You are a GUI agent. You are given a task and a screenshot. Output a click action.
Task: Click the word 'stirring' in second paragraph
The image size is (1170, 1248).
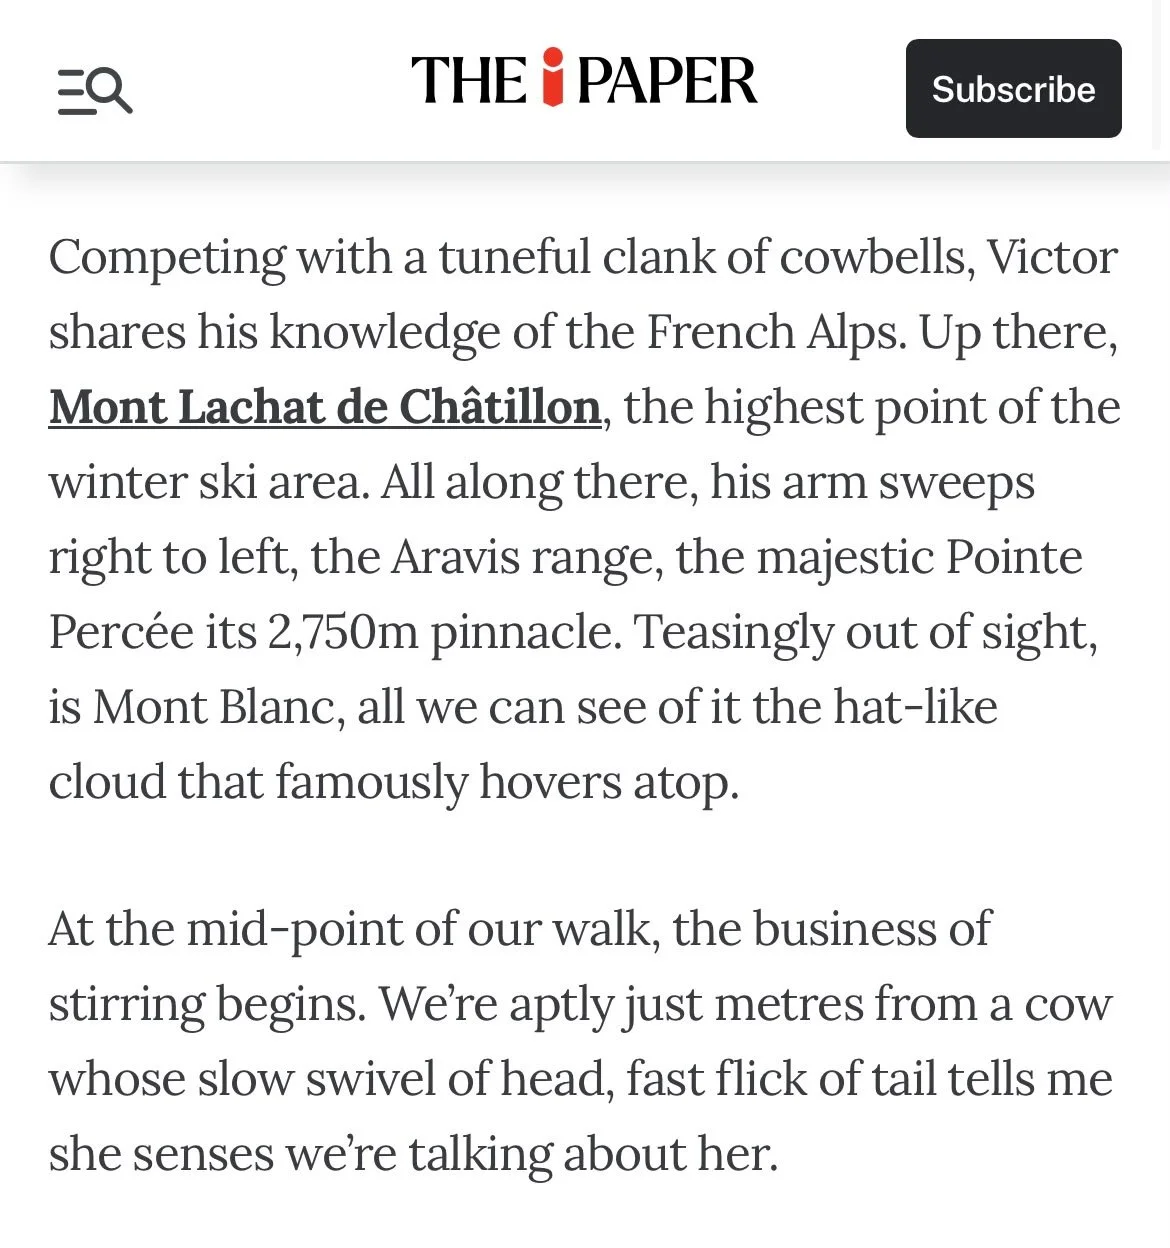(x=126, y=1005)
